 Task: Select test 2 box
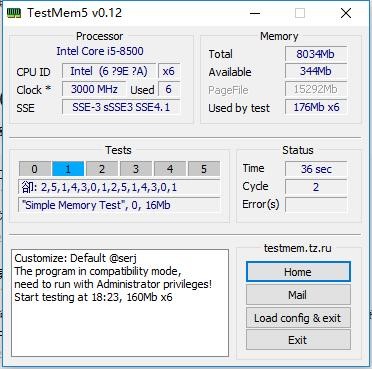click(x=102, y=169)
